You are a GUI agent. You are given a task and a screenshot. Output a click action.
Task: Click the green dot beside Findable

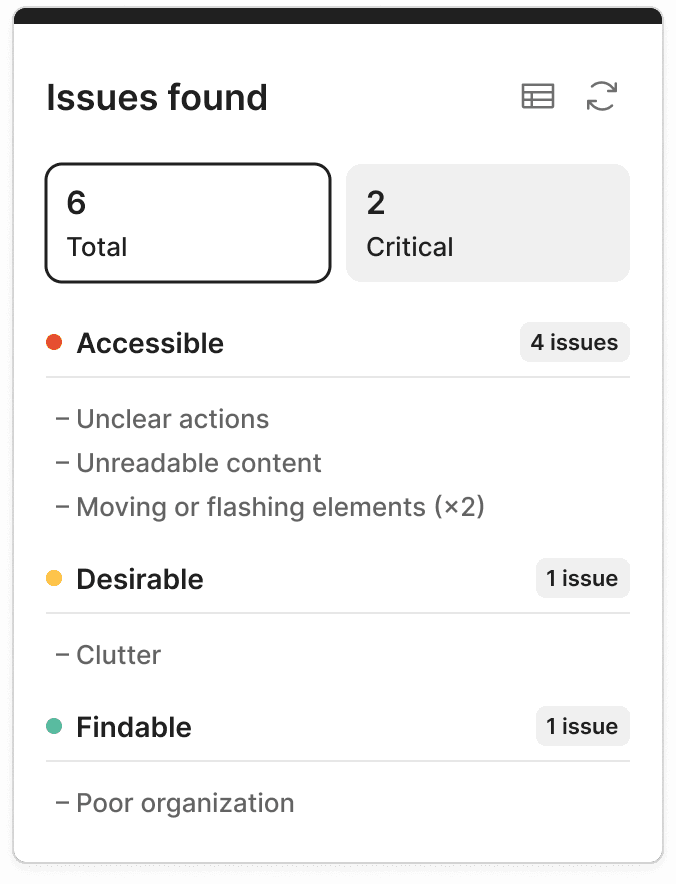pos(55,727)
